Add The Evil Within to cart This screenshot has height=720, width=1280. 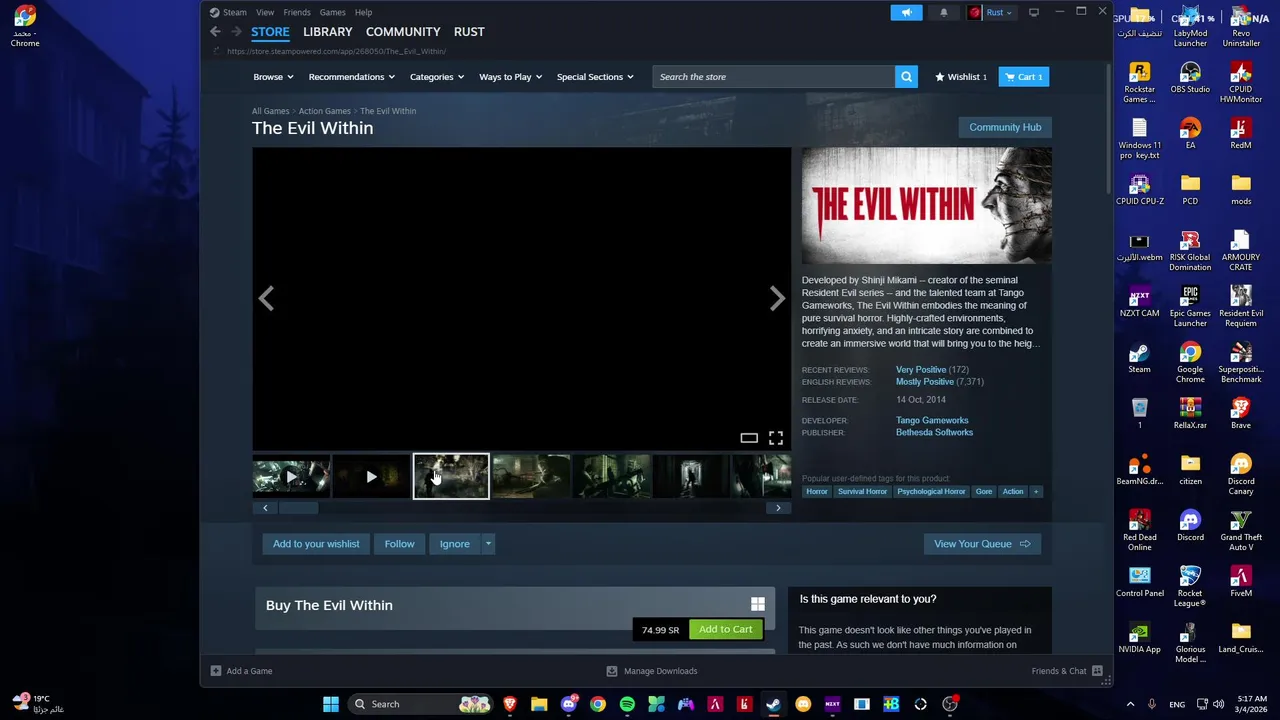pyautogui.click(x=725, y=629)
